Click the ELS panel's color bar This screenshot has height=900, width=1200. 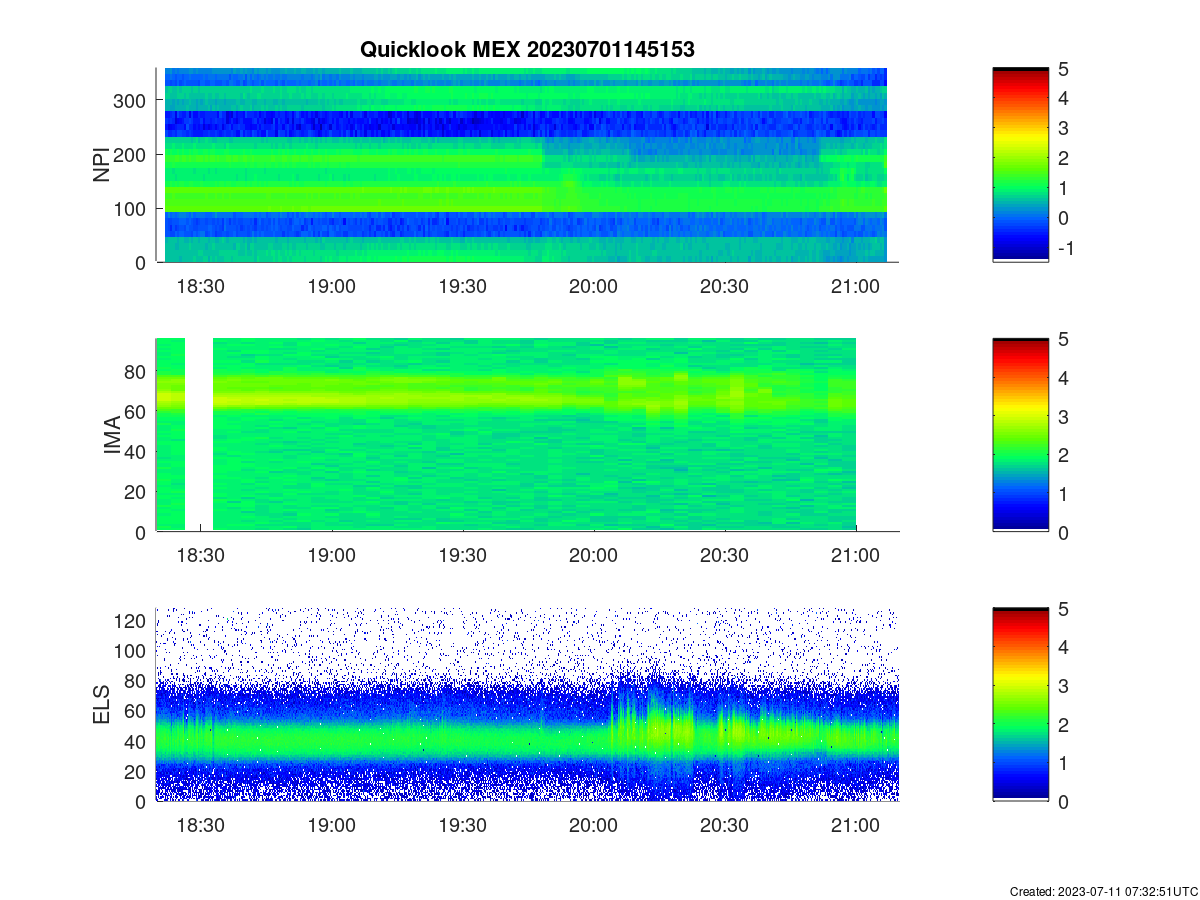click(x=1020, y=705)
